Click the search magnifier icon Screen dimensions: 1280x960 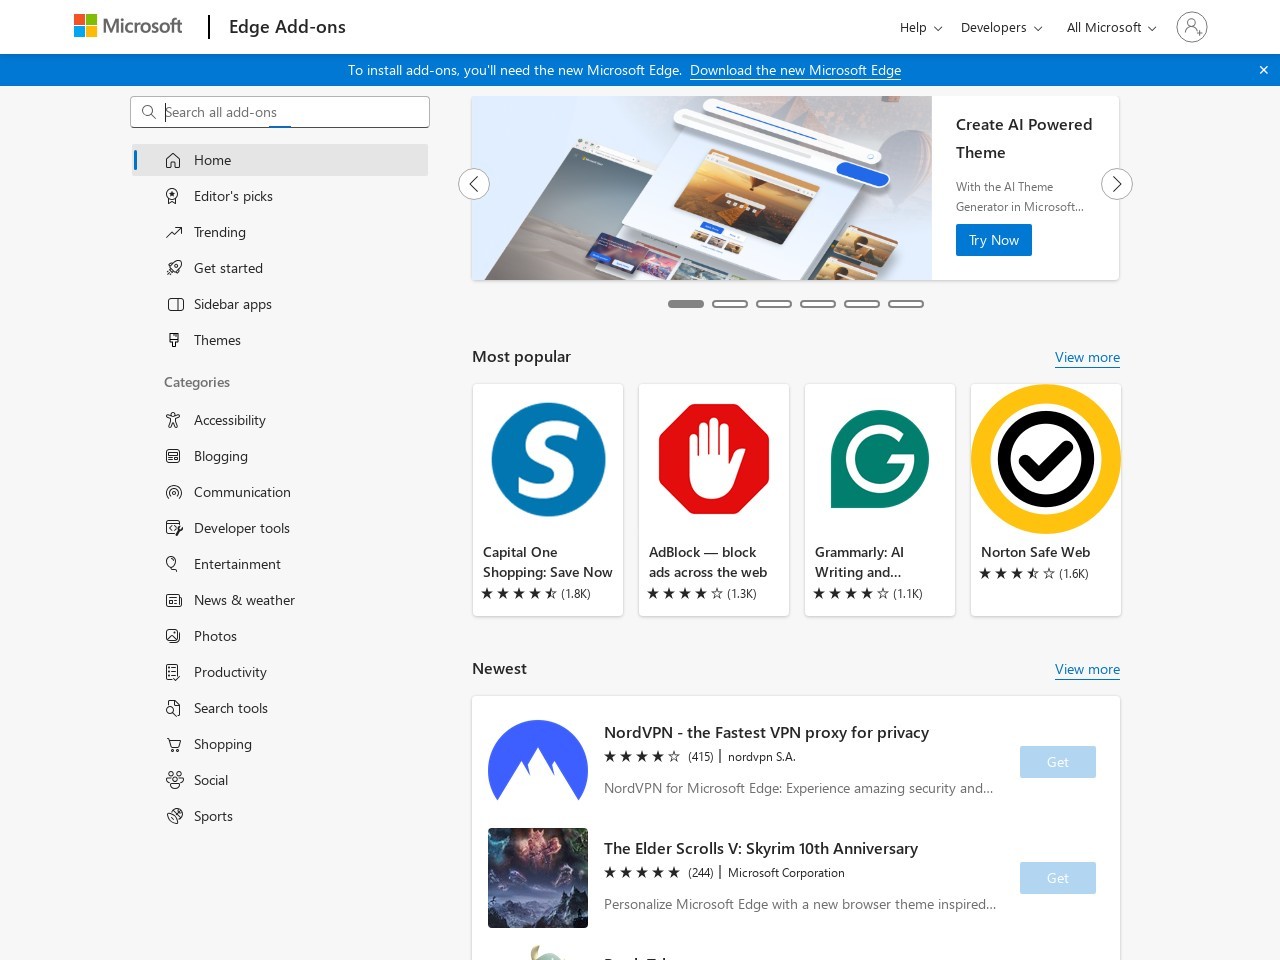pyautogui.click(x=149, y=112)
